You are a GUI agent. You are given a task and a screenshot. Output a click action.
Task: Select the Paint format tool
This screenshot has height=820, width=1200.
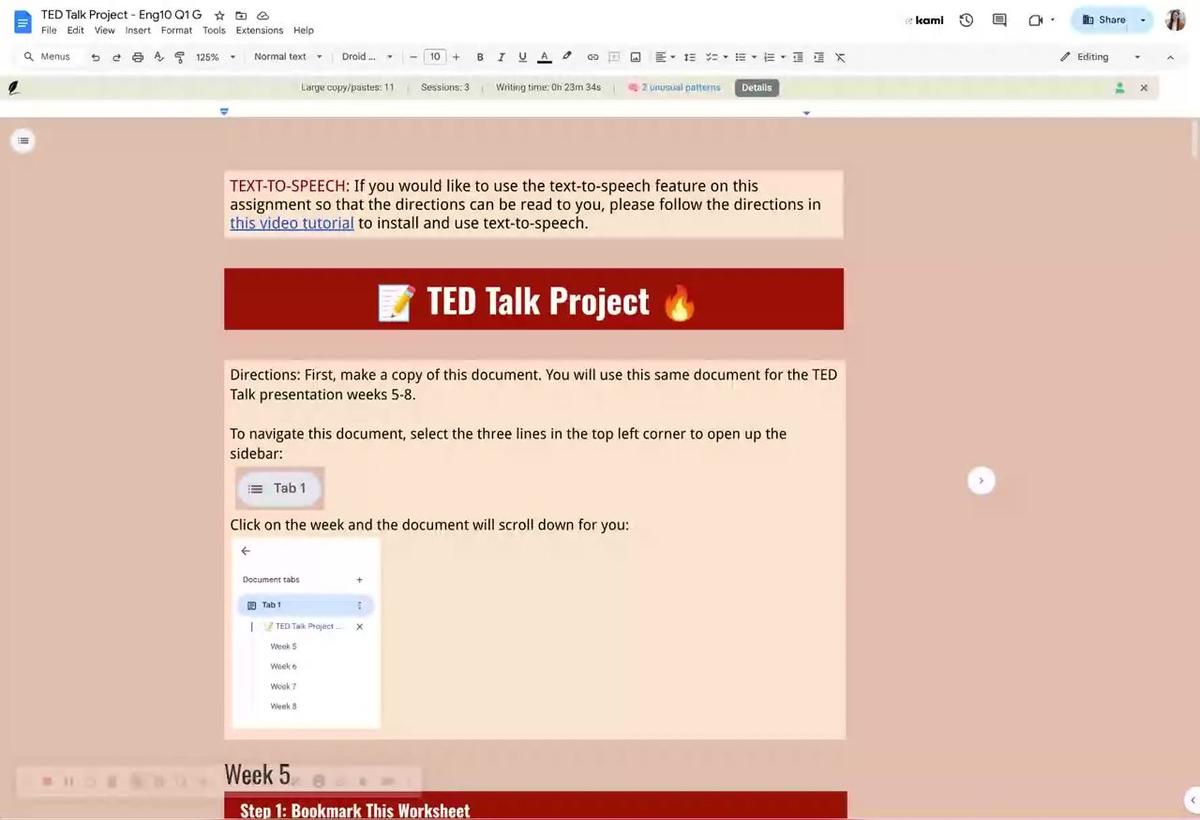point(179,57)
